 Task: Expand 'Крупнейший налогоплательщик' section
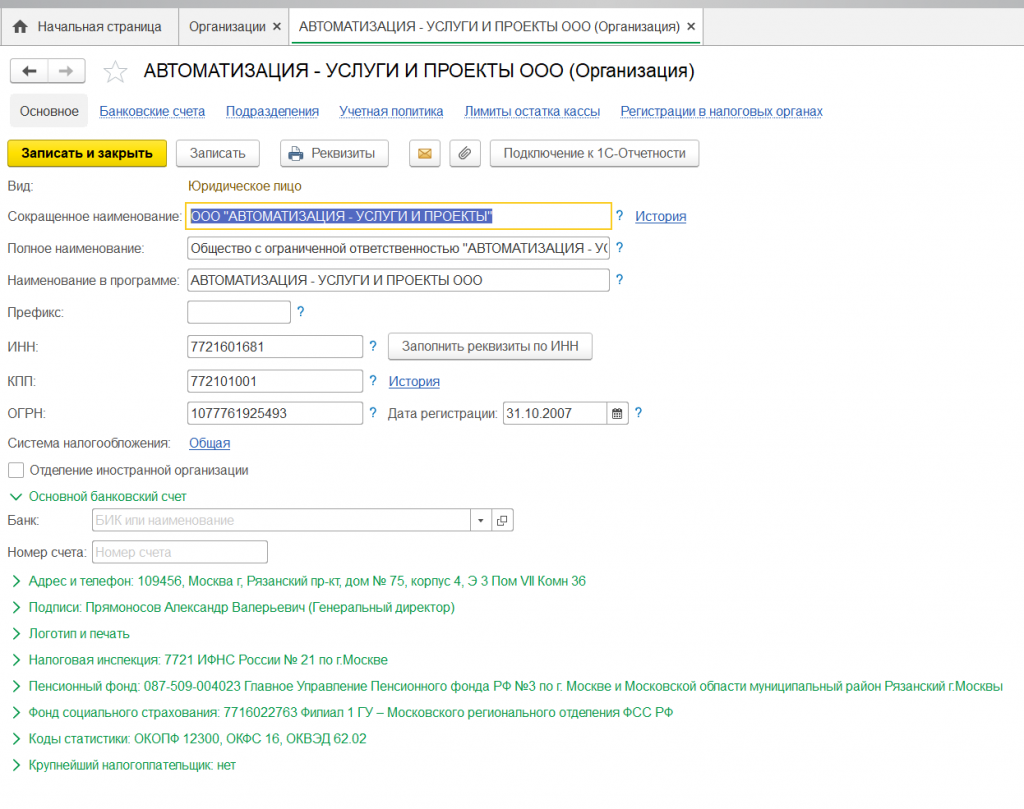[16, 765]
